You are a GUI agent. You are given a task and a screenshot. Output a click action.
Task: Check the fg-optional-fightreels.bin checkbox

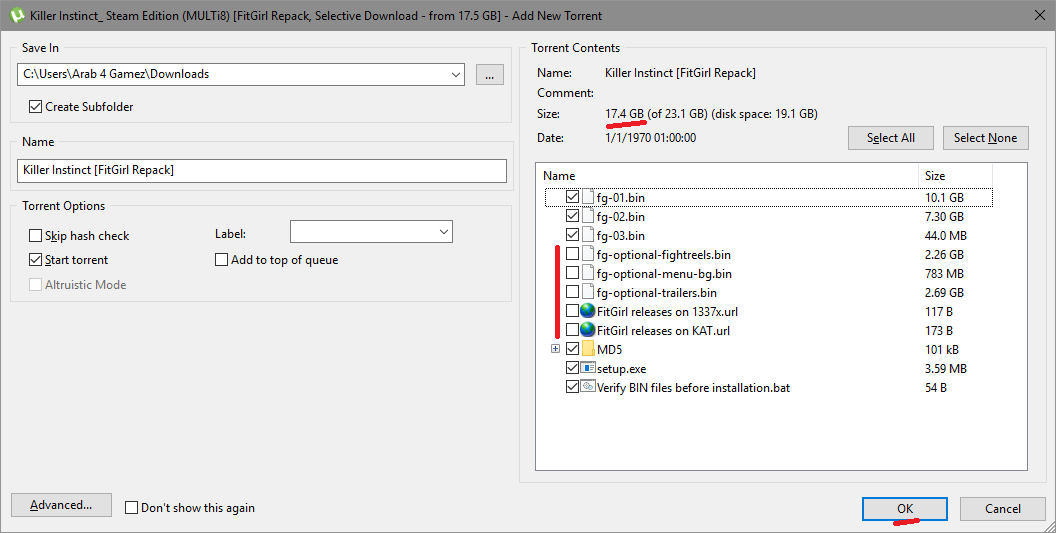click(x=572, y=255)
